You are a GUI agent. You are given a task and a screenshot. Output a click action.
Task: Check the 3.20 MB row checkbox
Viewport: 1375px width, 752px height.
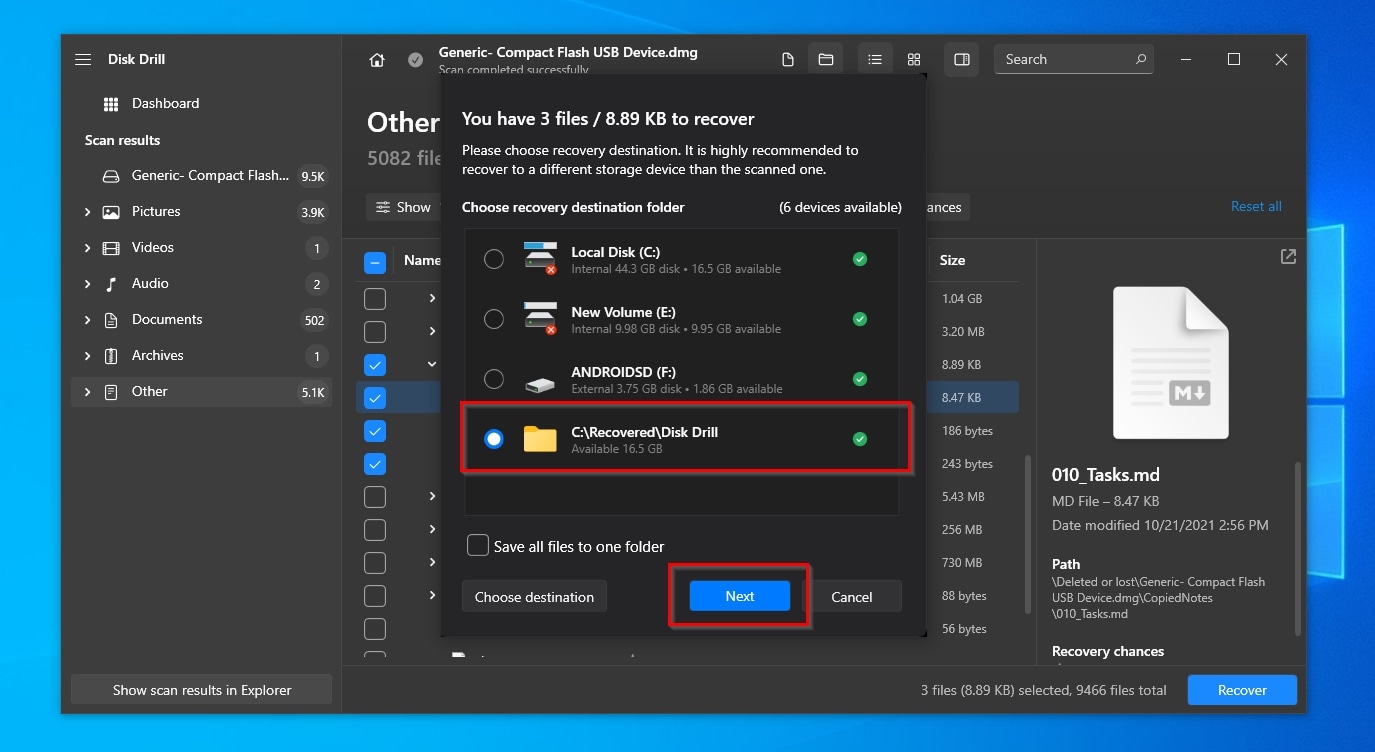[x=374, y=331]
